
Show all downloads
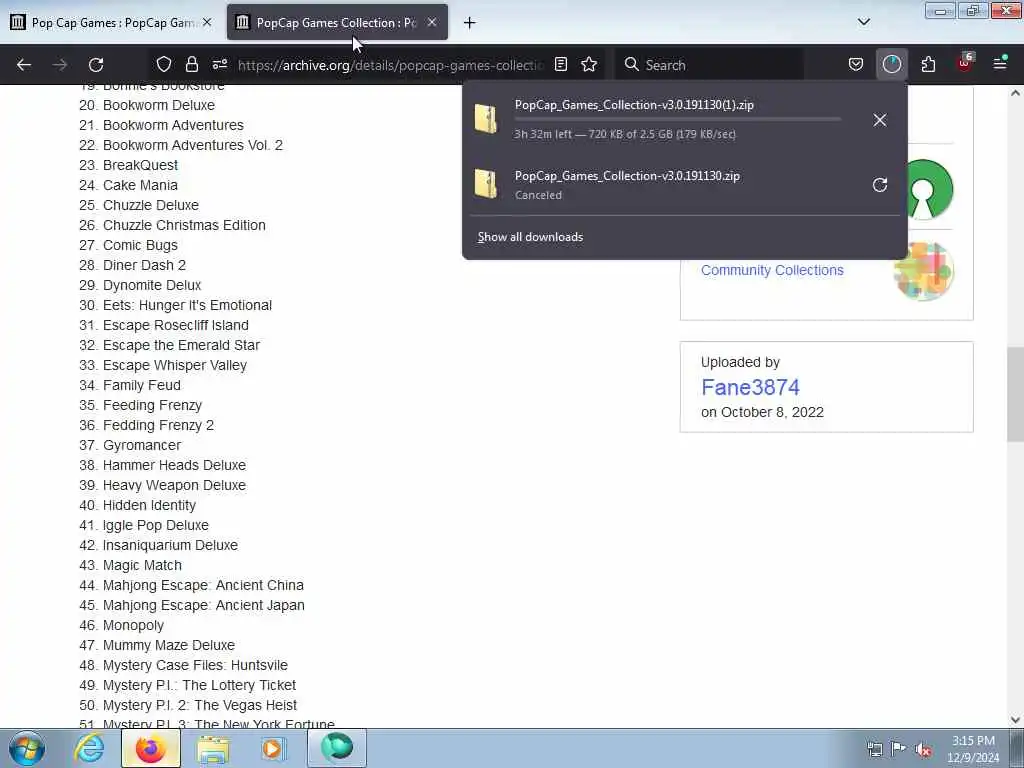(x=530, y=237)
